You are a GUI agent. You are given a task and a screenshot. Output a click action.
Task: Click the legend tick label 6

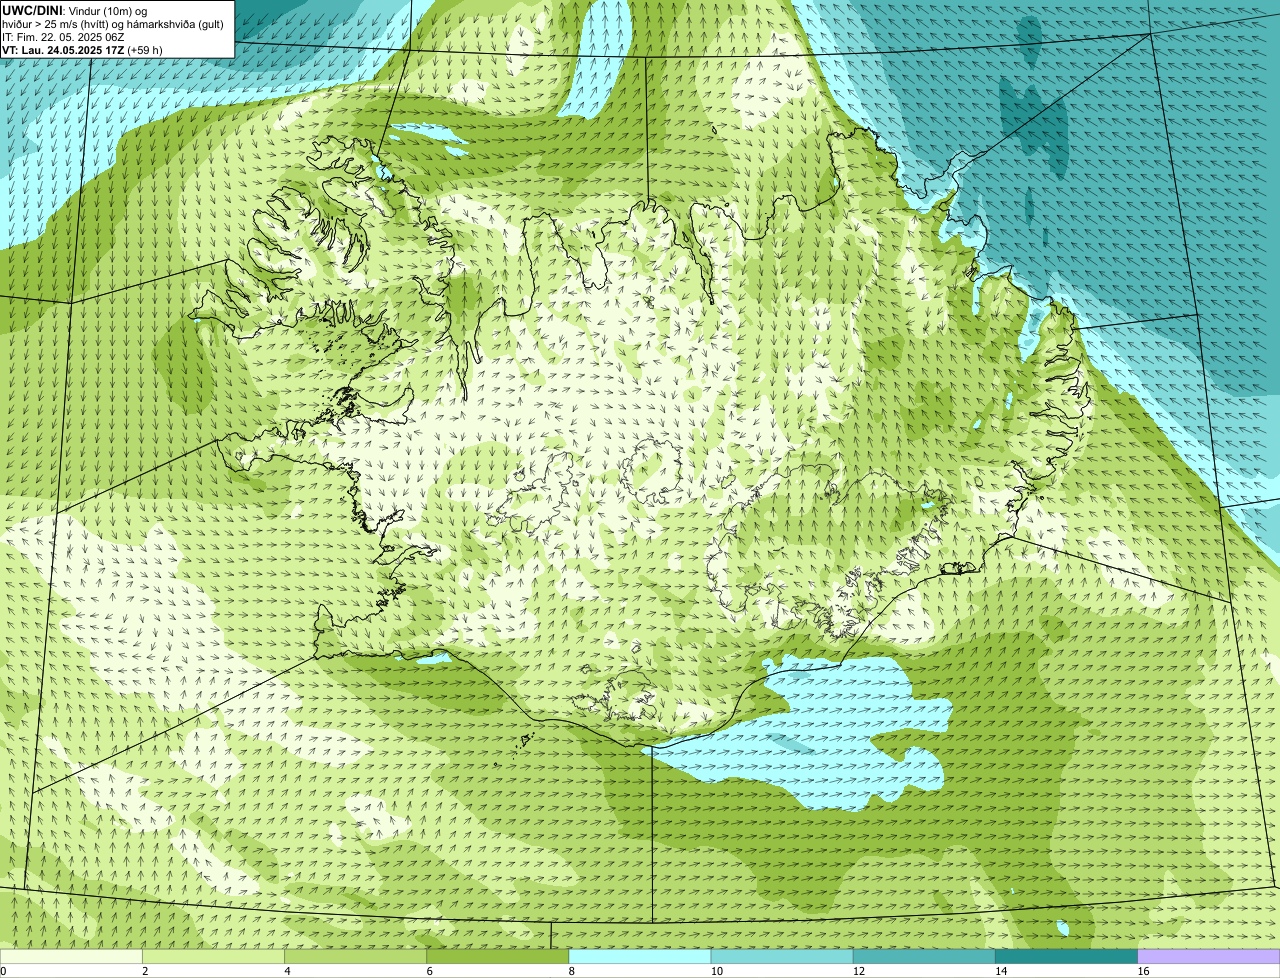pyautogui.click(x=429, y=971)
